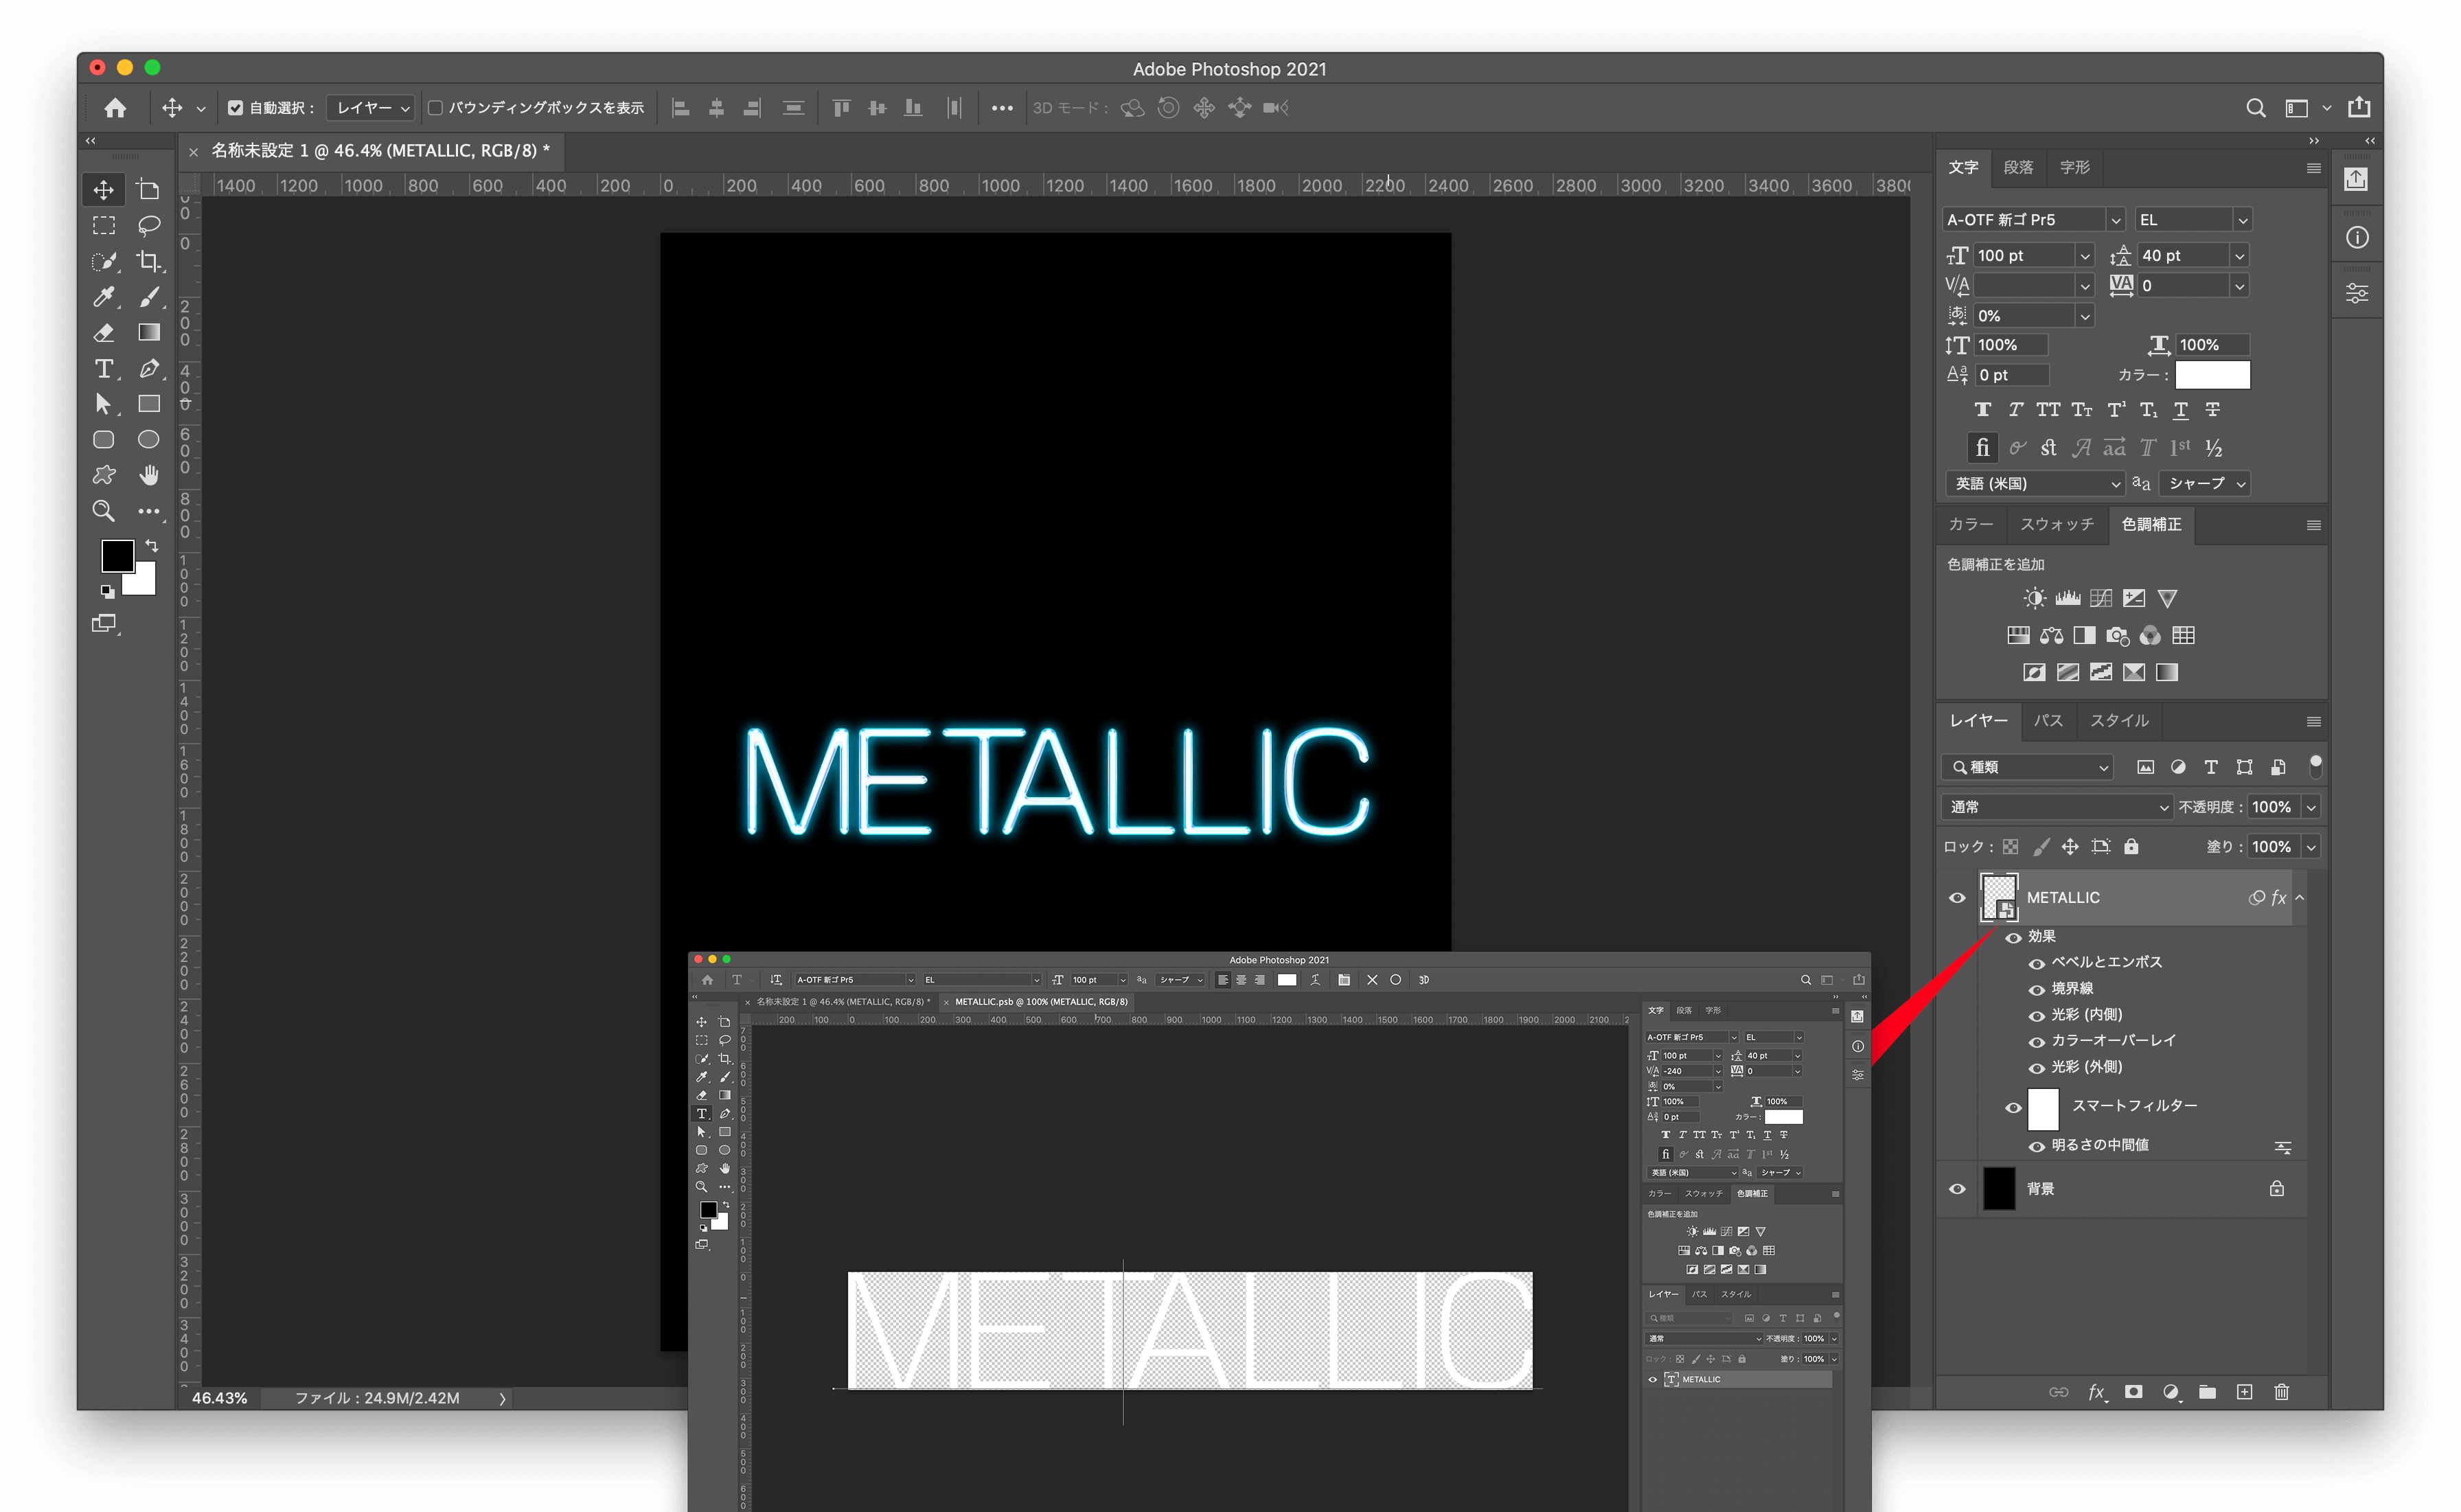Image resolution: width=2461 pixels, height=1512 pixels.
Task: Collapse the METALLIC layer effects list
Action: pos(2300,898)
